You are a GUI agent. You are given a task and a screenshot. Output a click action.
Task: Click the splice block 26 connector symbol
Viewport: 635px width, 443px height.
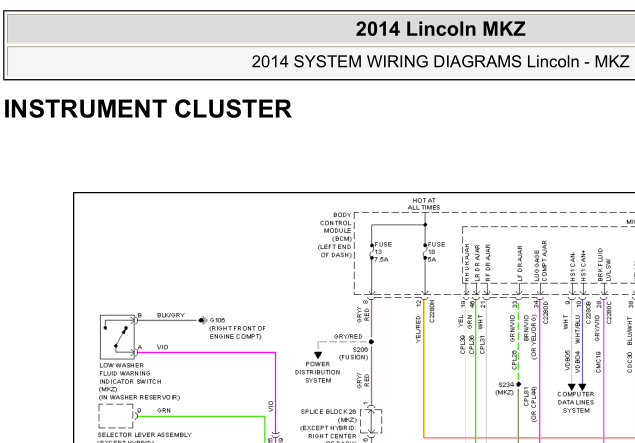tap(371, 422)
